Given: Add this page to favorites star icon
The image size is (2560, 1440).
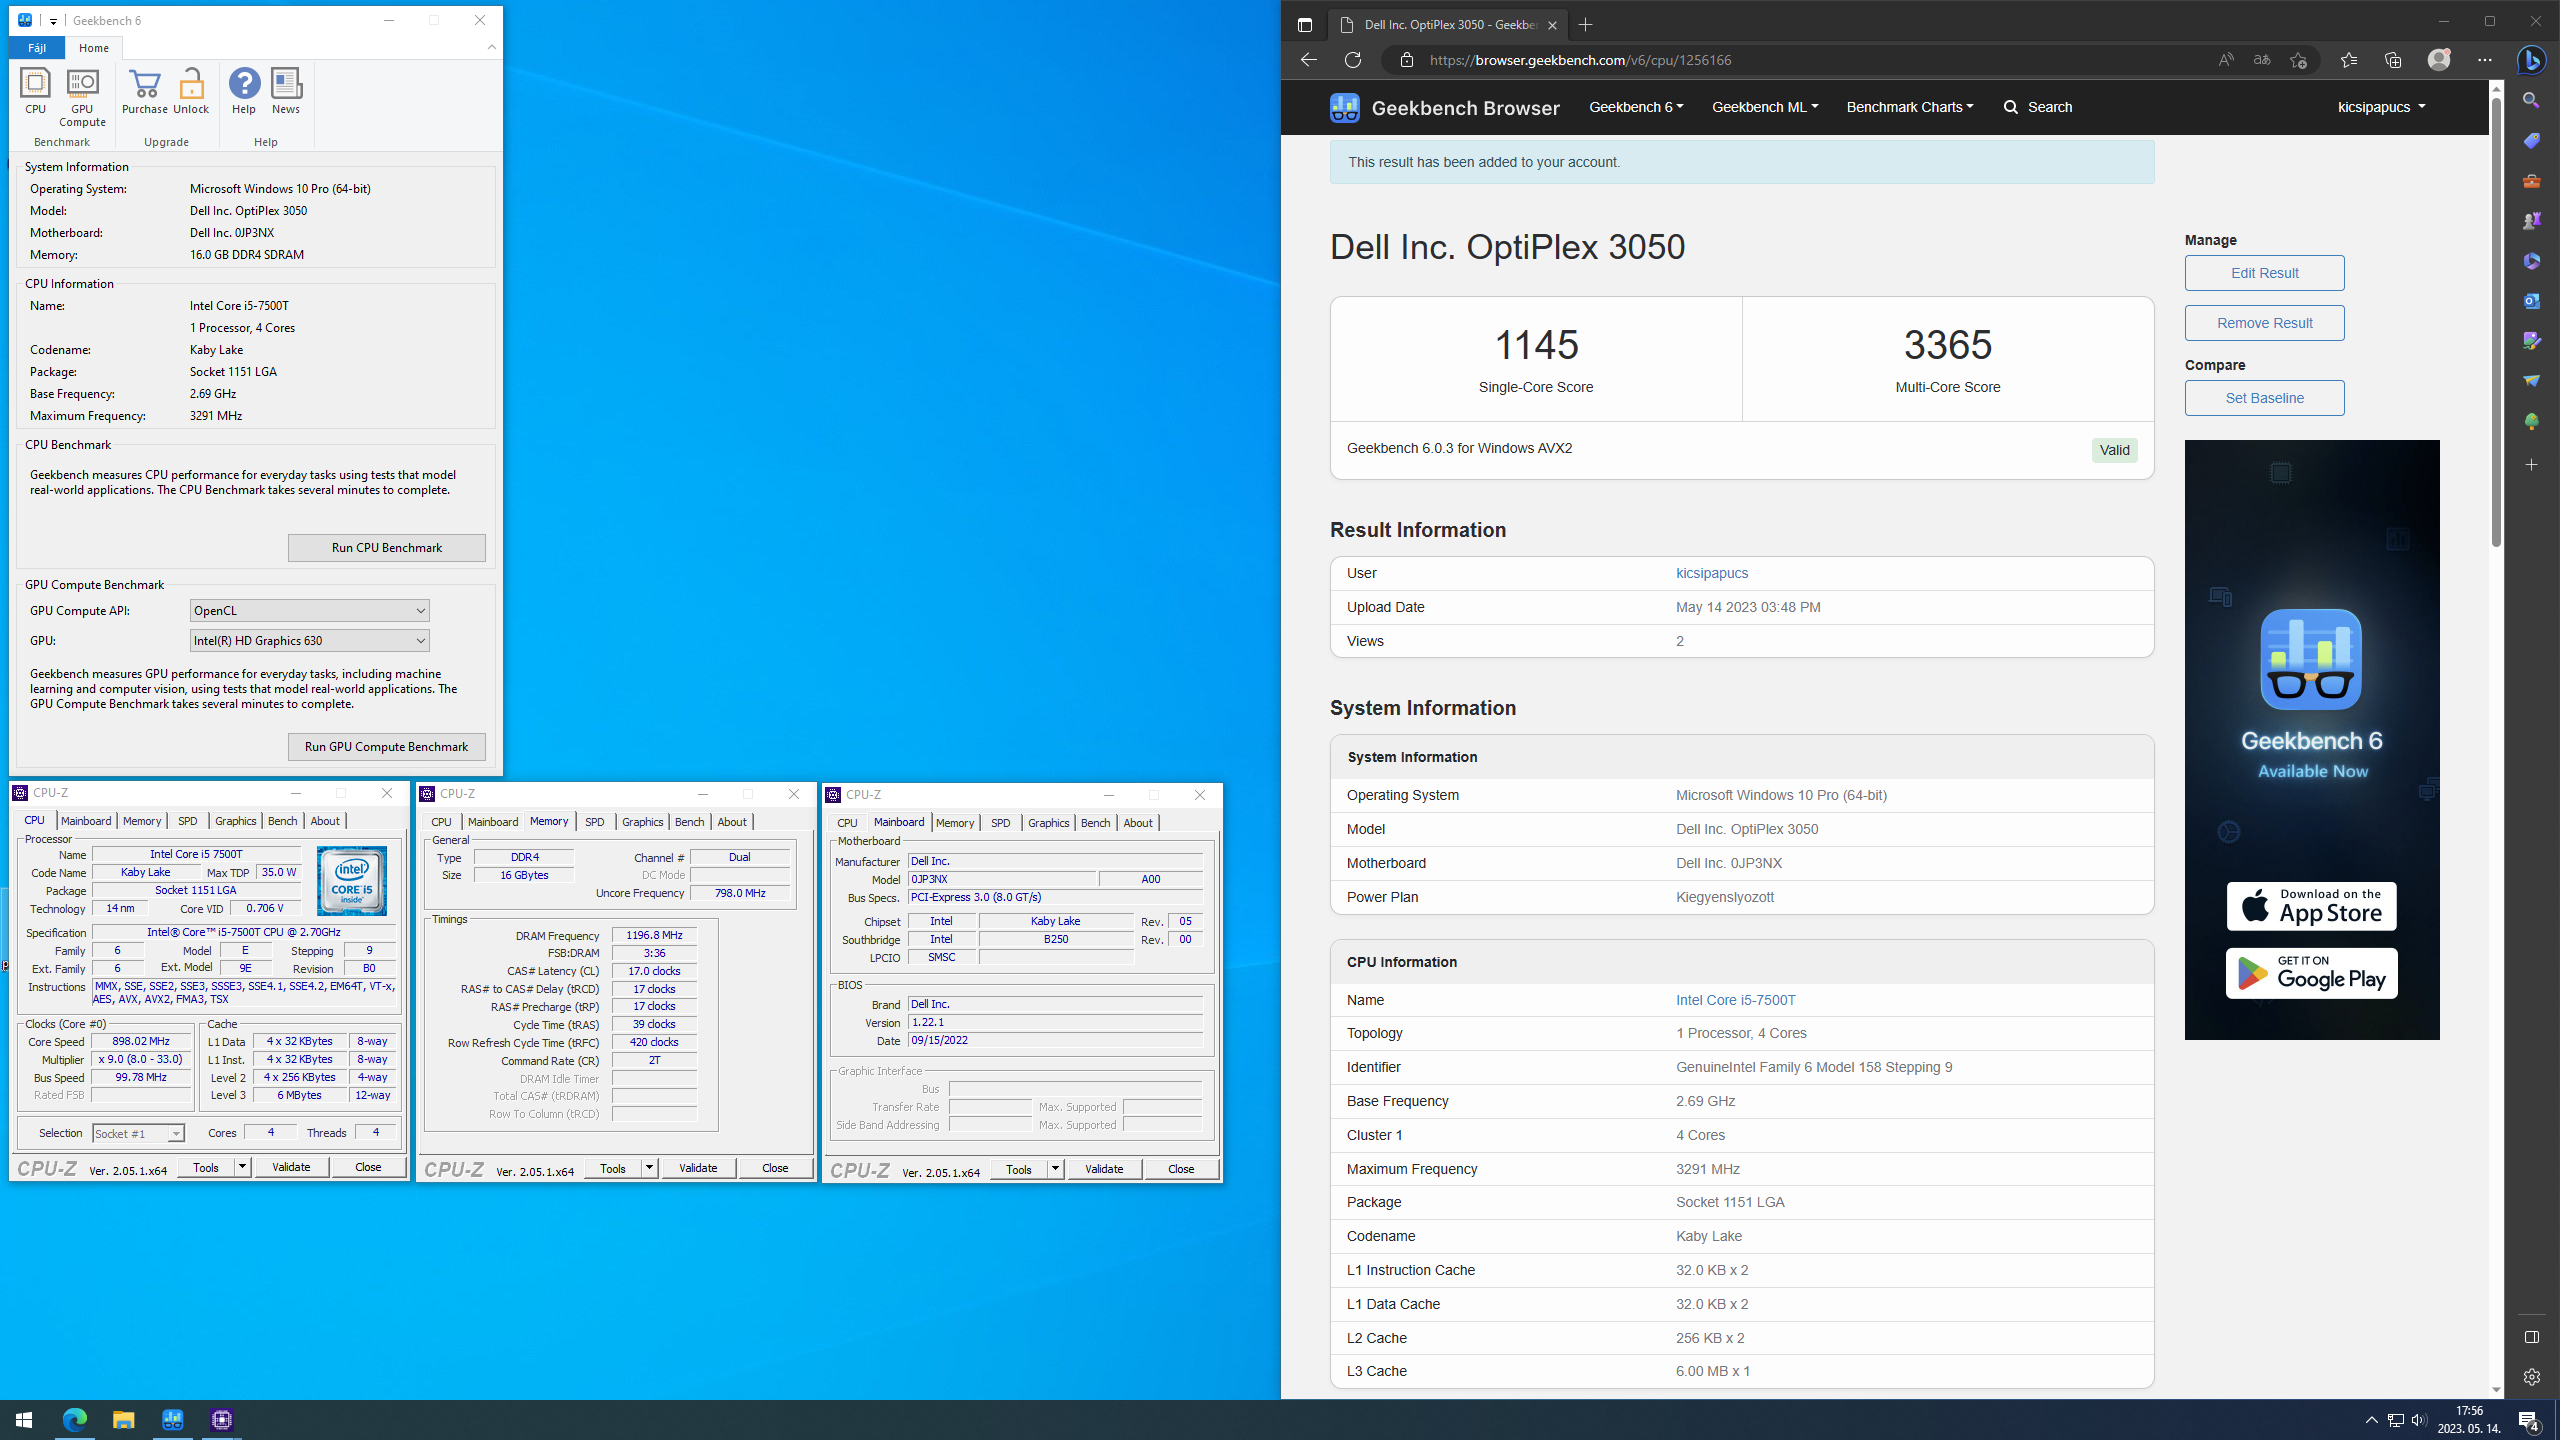Looking at the screenshot, I should tap(2298, 60).
